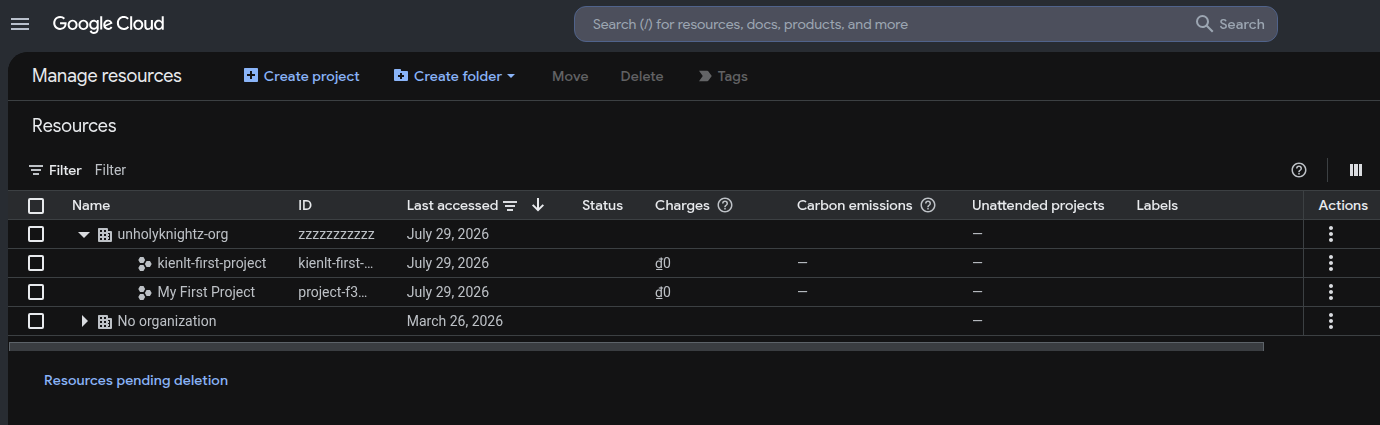Toggle the select-all header checkbox

[x=36, y=205]
